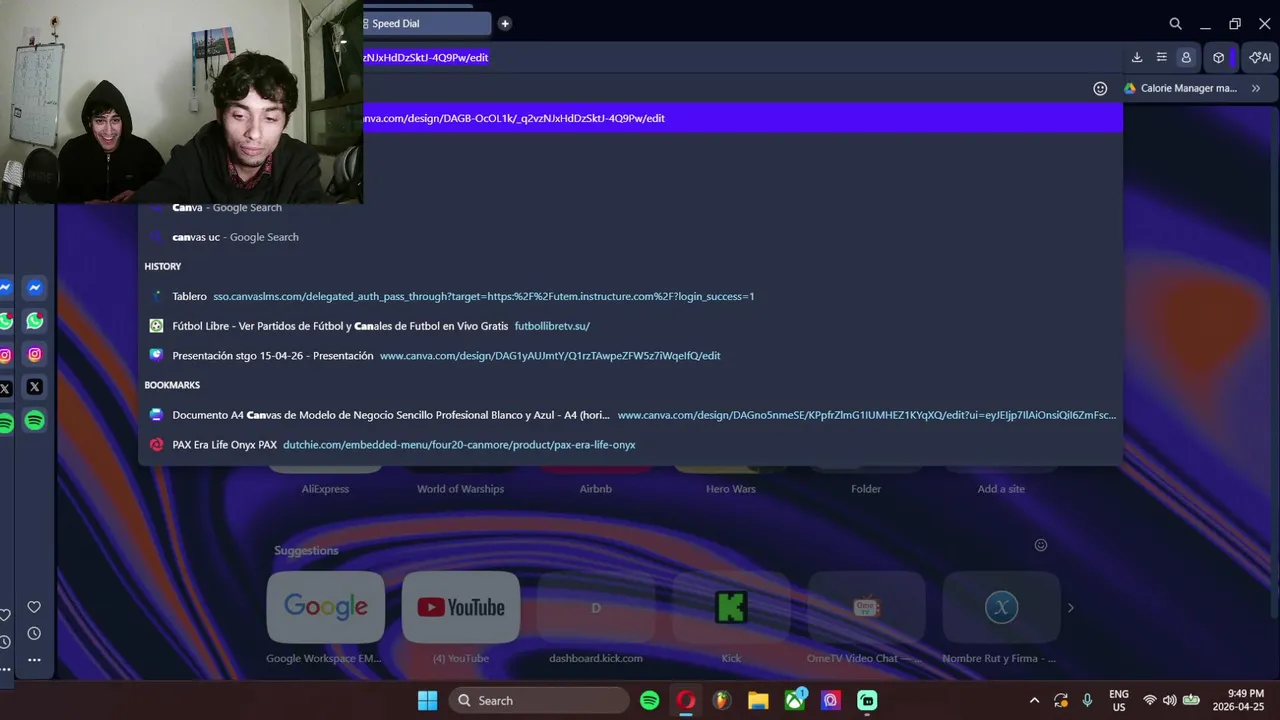The image size is (1280, 720).
Task: Open File Explorer from taskbar
Action: [758, 701]
